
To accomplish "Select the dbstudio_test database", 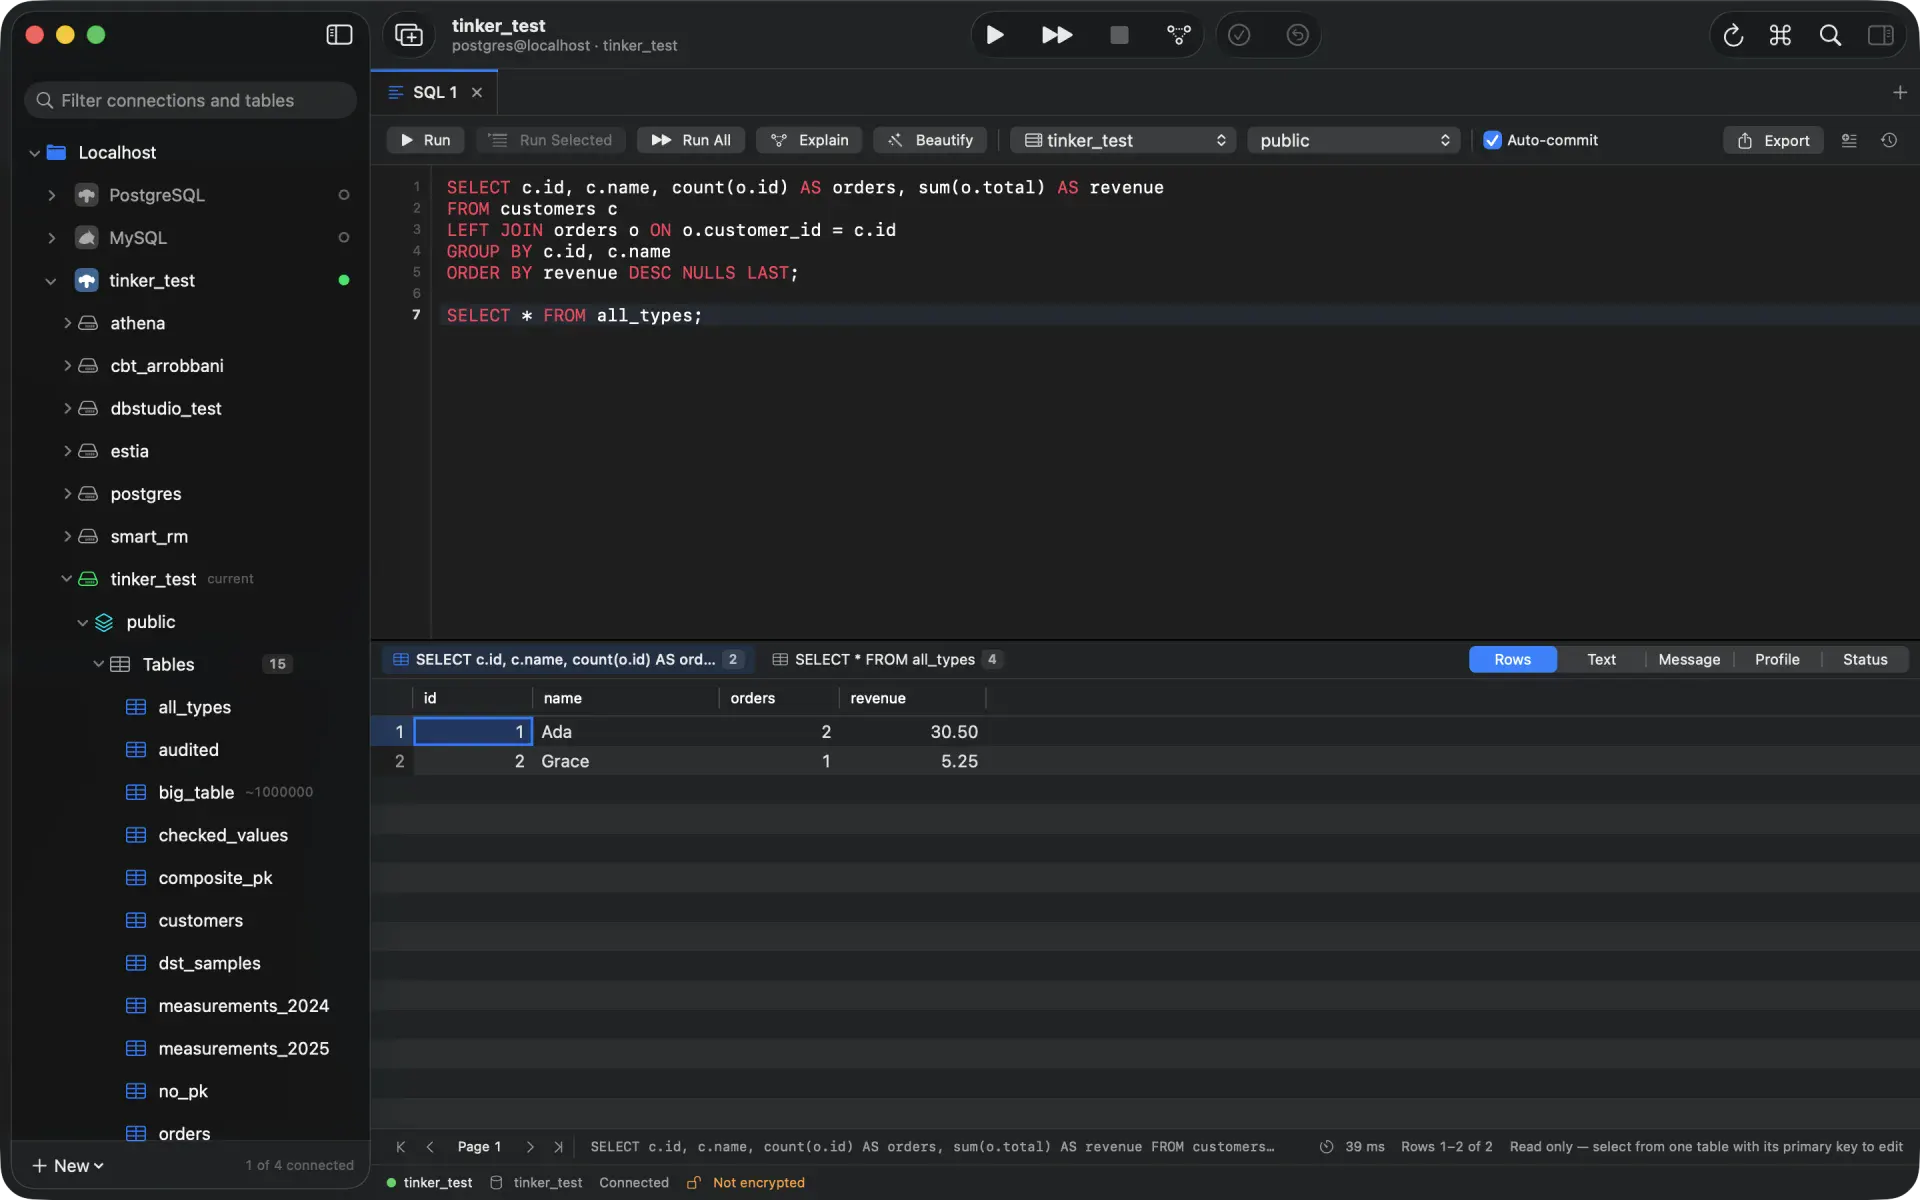I will (x=166, y=408).
